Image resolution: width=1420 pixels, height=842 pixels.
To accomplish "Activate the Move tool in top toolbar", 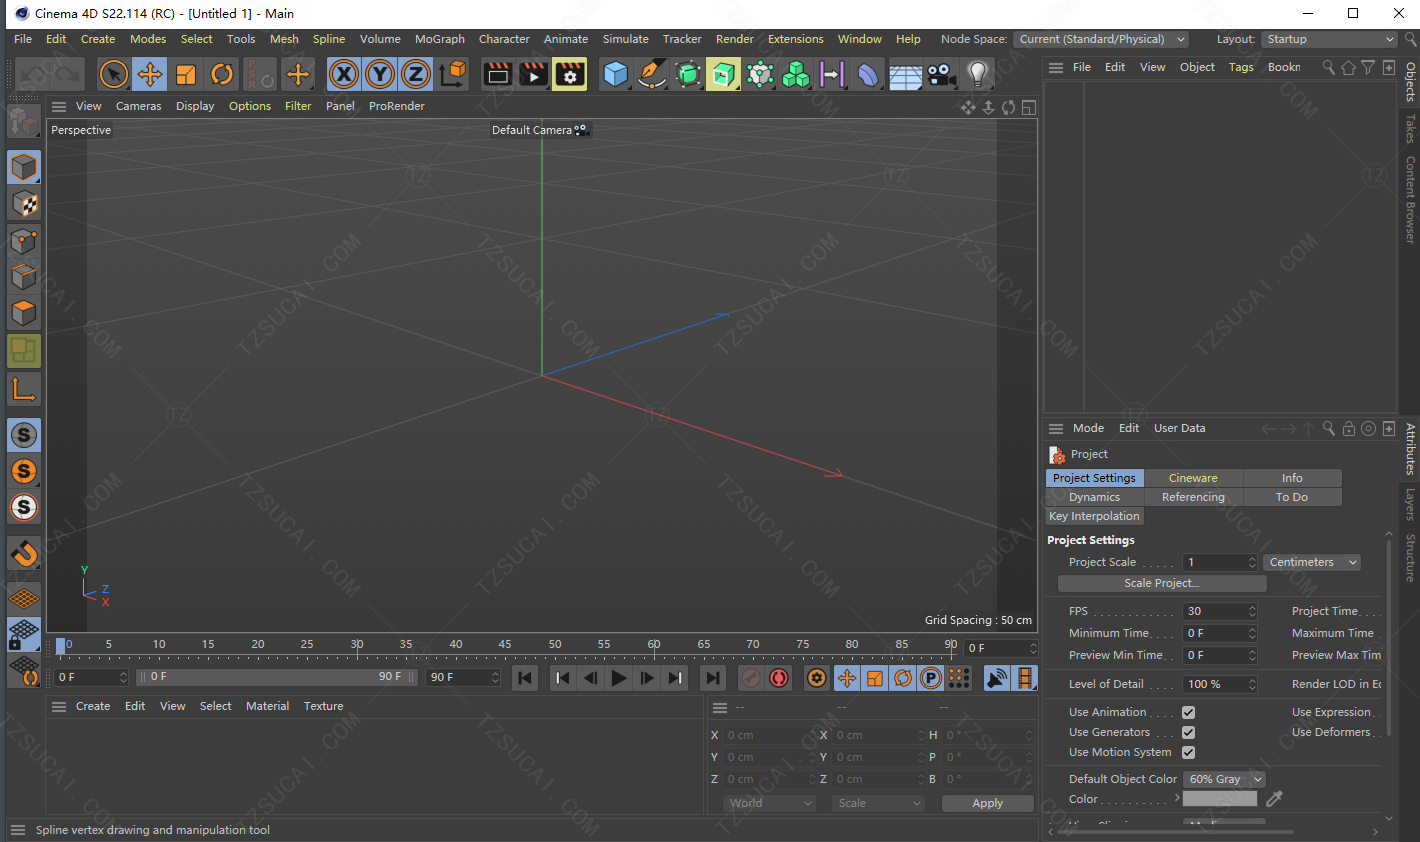I will [x=150, y=74].
